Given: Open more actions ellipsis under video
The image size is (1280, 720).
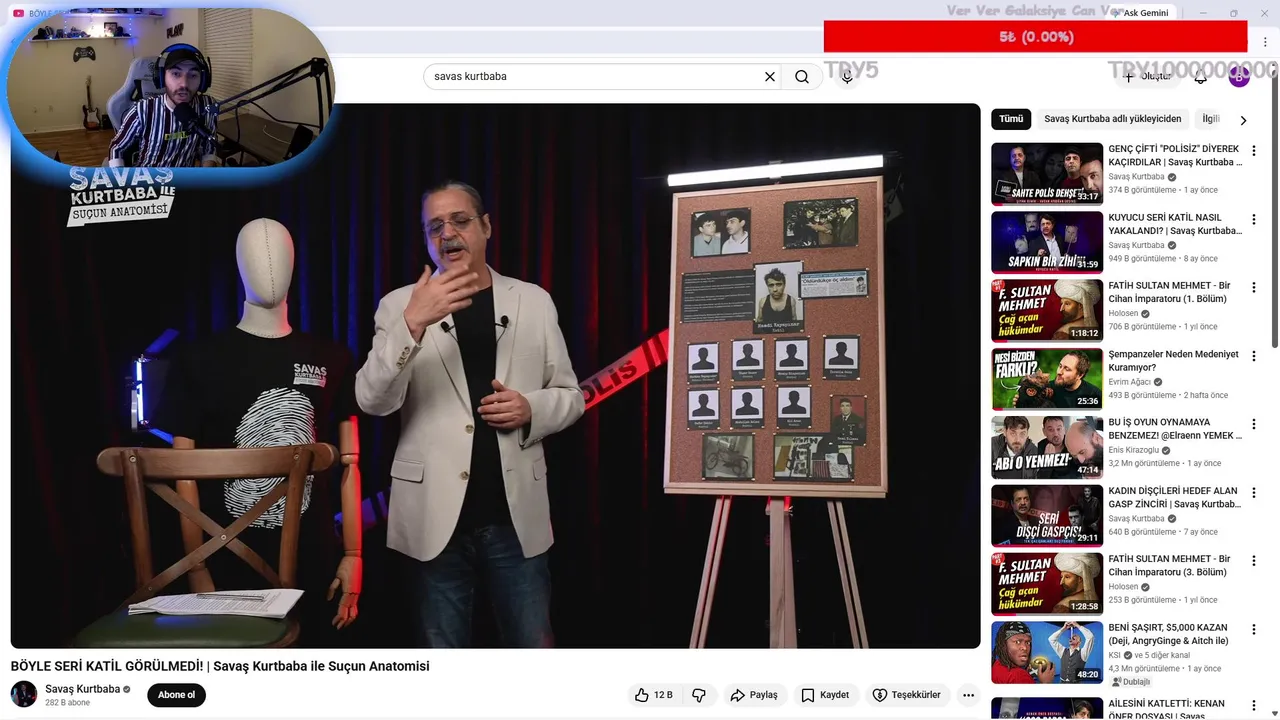Looking at the screenshot, I should [x=968, y=695].
